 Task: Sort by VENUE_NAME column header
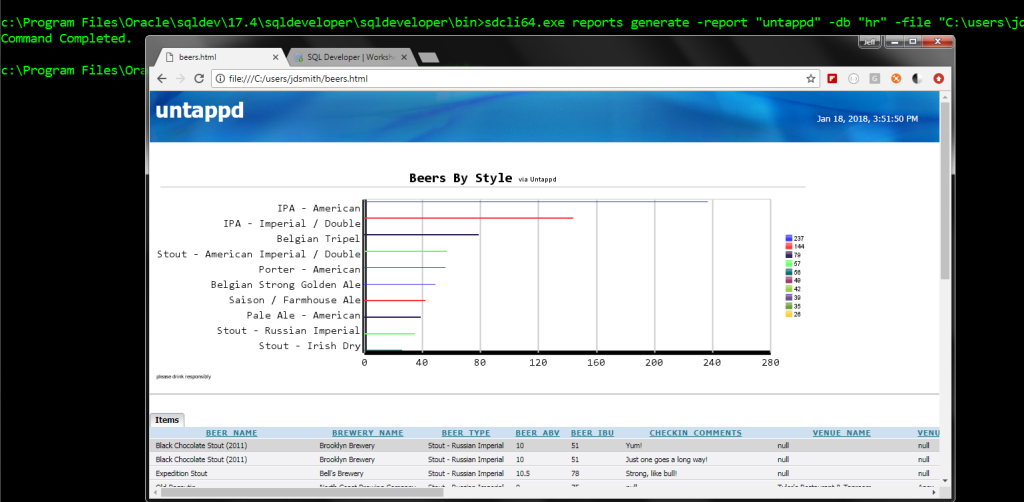coord(842,433)
